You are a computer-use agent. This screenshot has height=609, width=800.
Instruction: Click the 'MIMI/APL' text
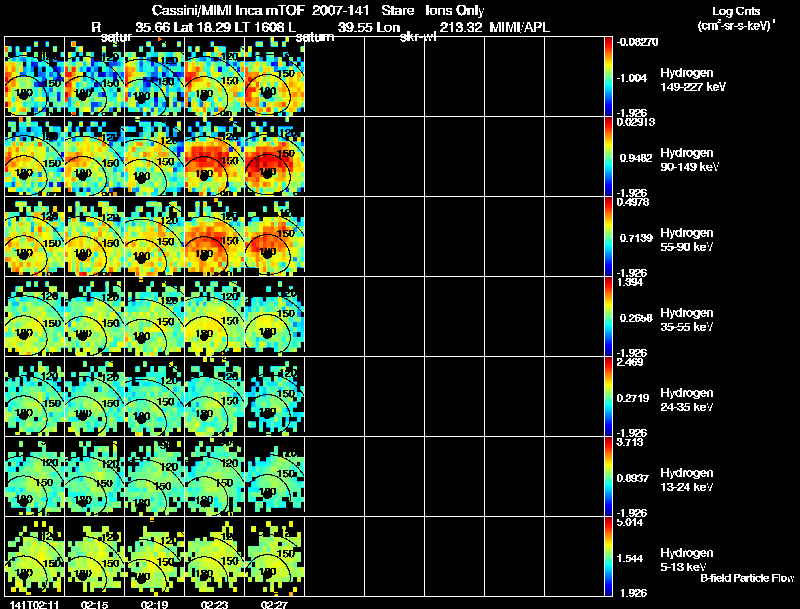coord(519,27)
